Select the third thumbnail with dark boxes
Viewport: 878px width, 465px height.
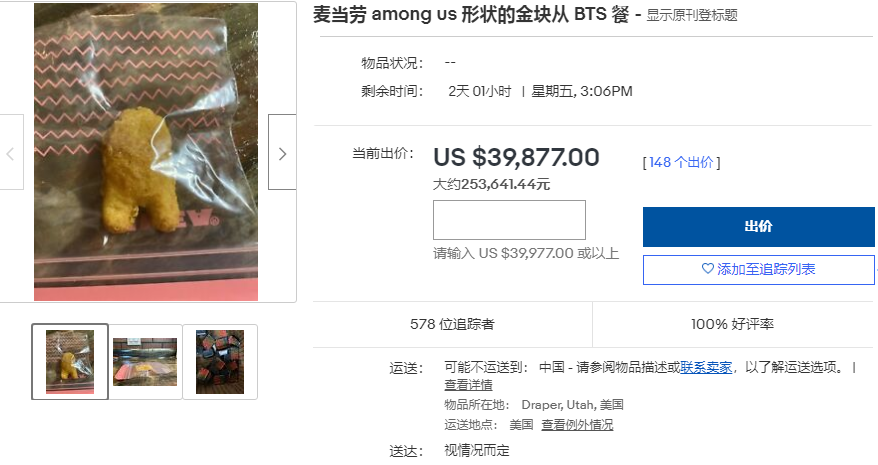click(220, 362)
